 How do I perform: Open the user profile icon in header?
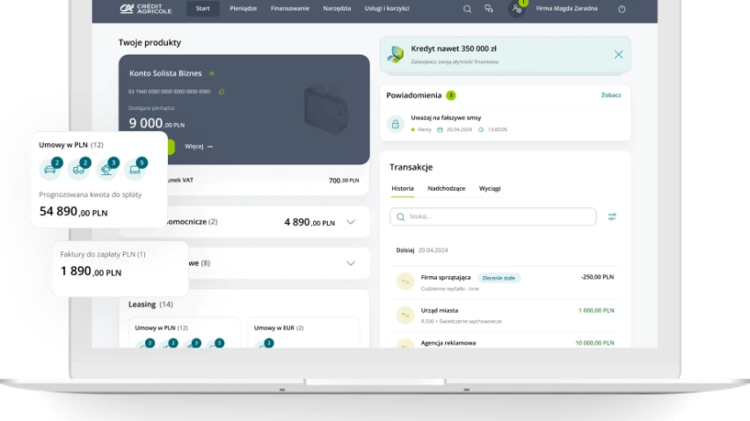coord(517,9)
